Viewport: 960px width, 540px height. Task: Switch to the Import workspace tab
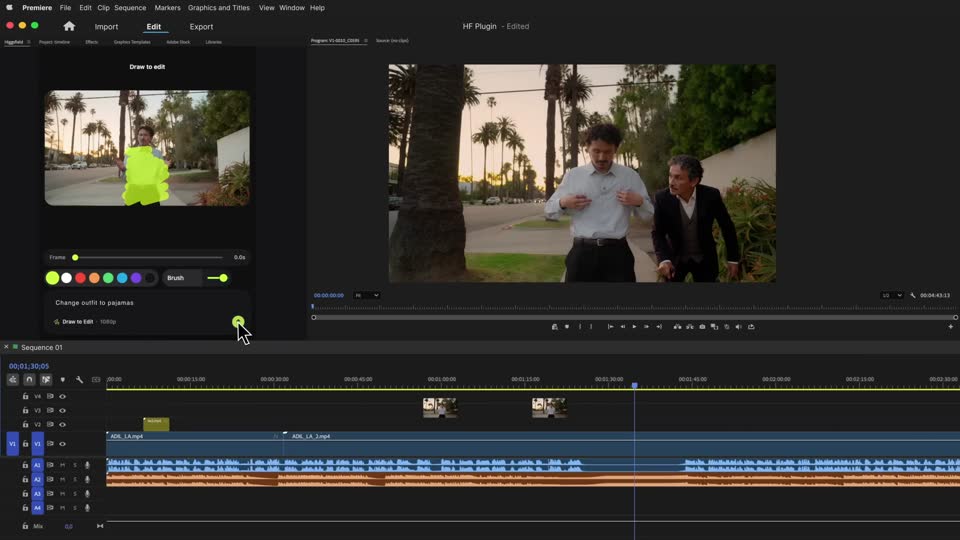[106, 27]
